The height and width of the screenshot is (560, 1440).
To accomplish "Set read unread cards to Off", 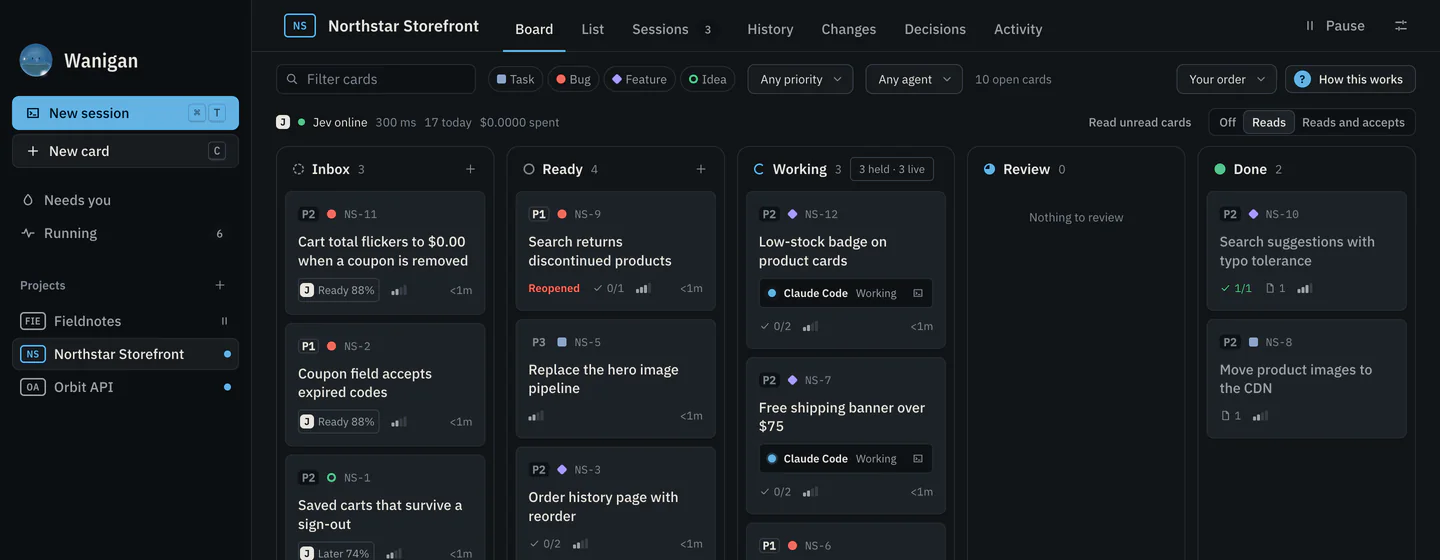I will click(x=1227, y=122).
